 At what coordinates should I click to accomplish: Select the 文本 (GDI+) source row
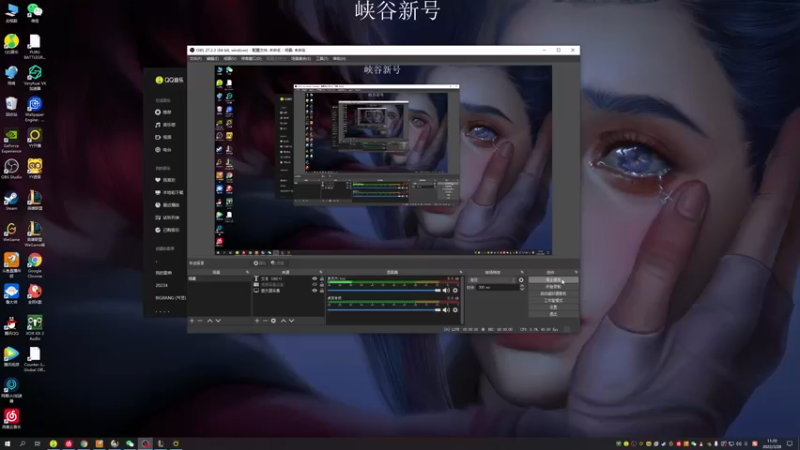tap(289, 279)
